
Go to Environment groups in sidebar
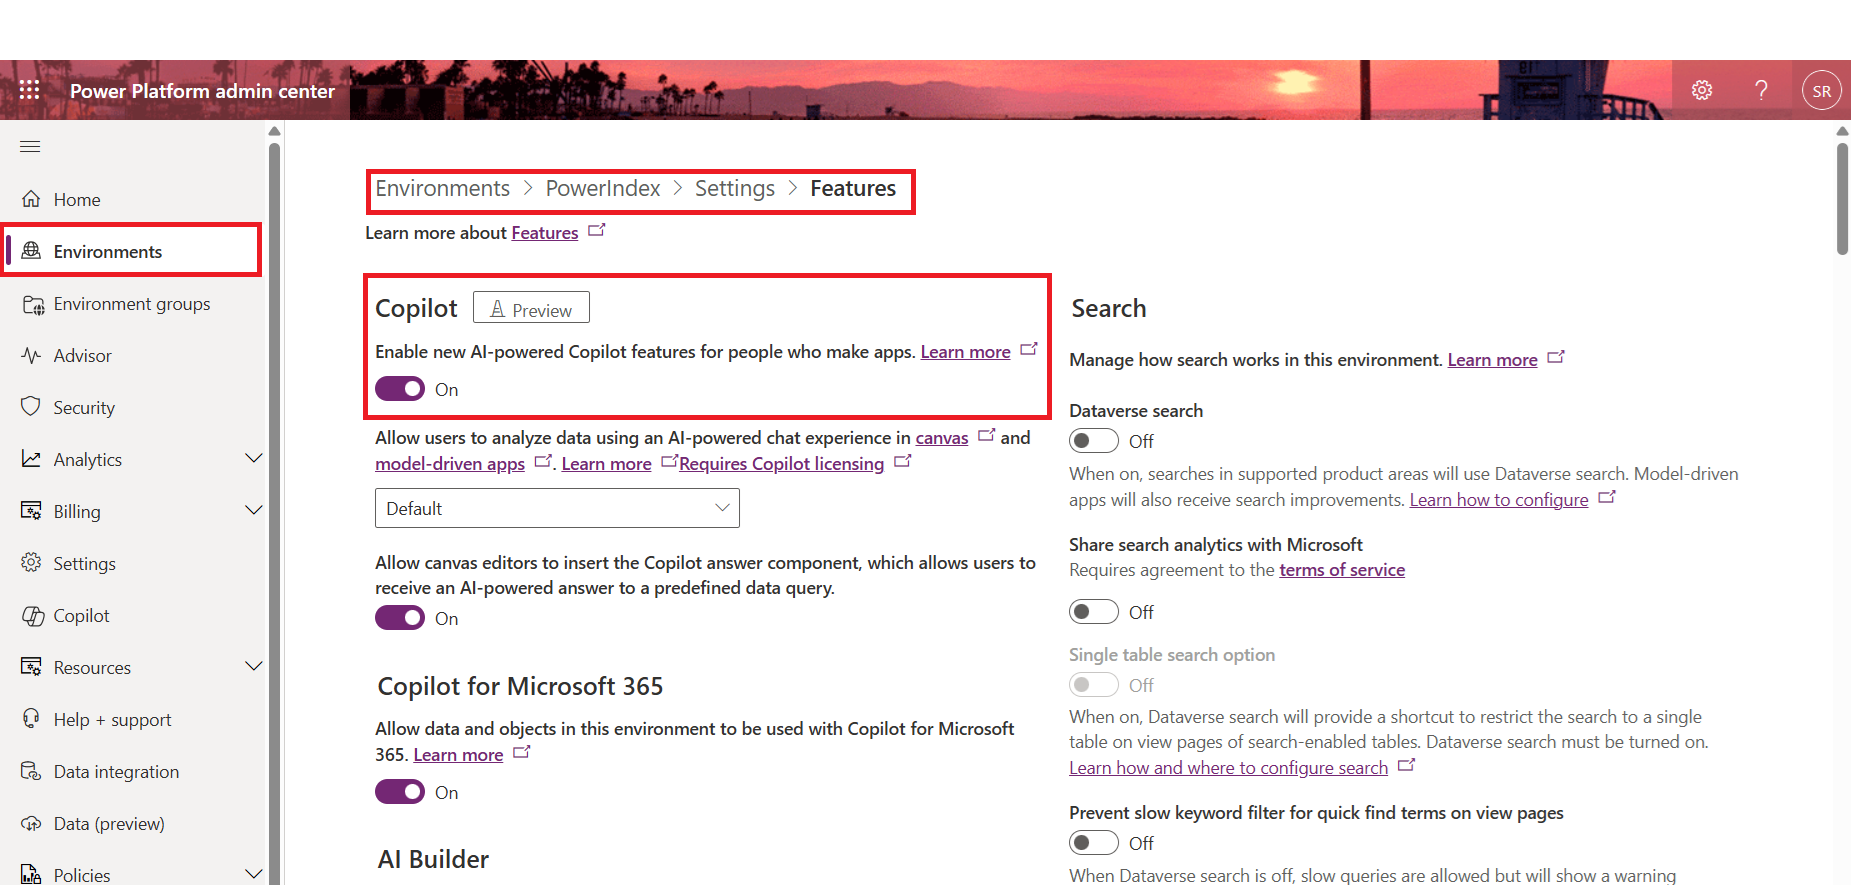point(131,304)
